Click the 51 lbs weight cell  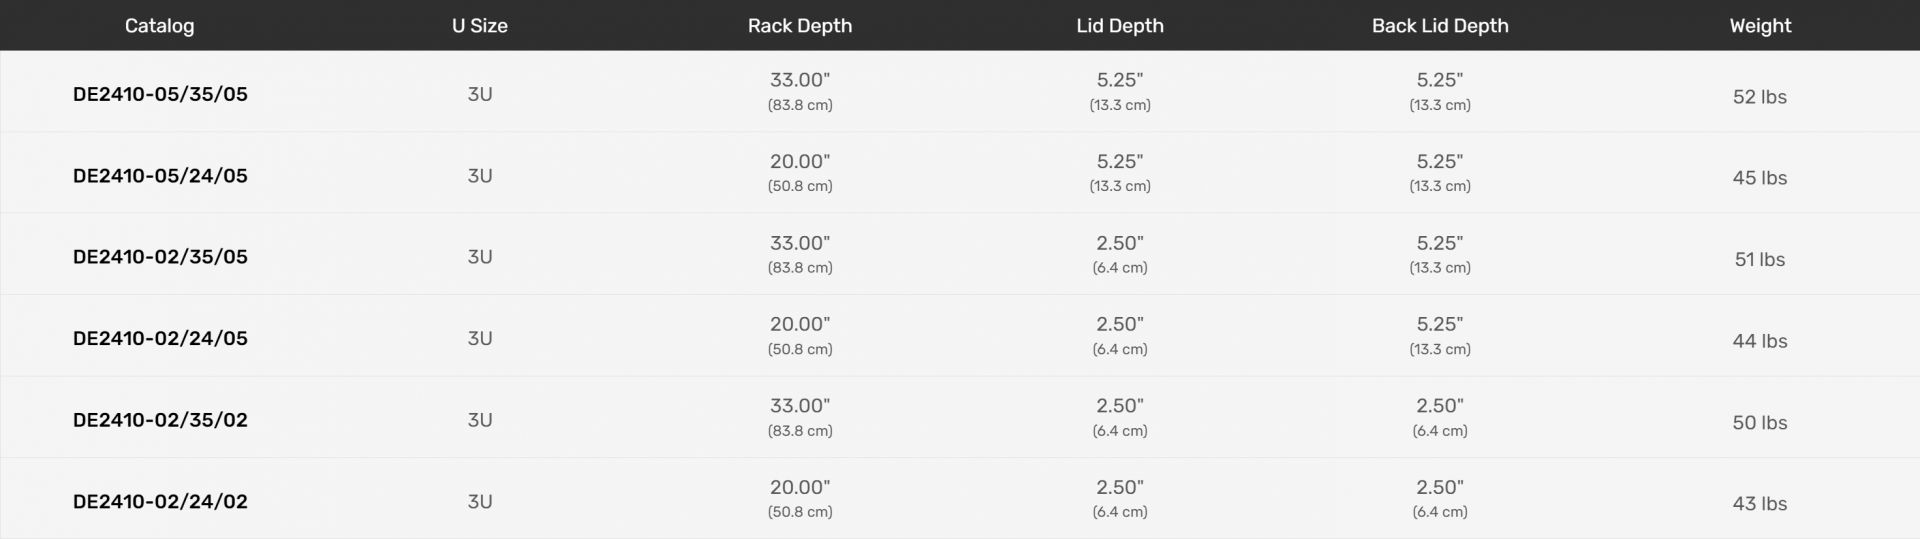(x=1759, y=260)
